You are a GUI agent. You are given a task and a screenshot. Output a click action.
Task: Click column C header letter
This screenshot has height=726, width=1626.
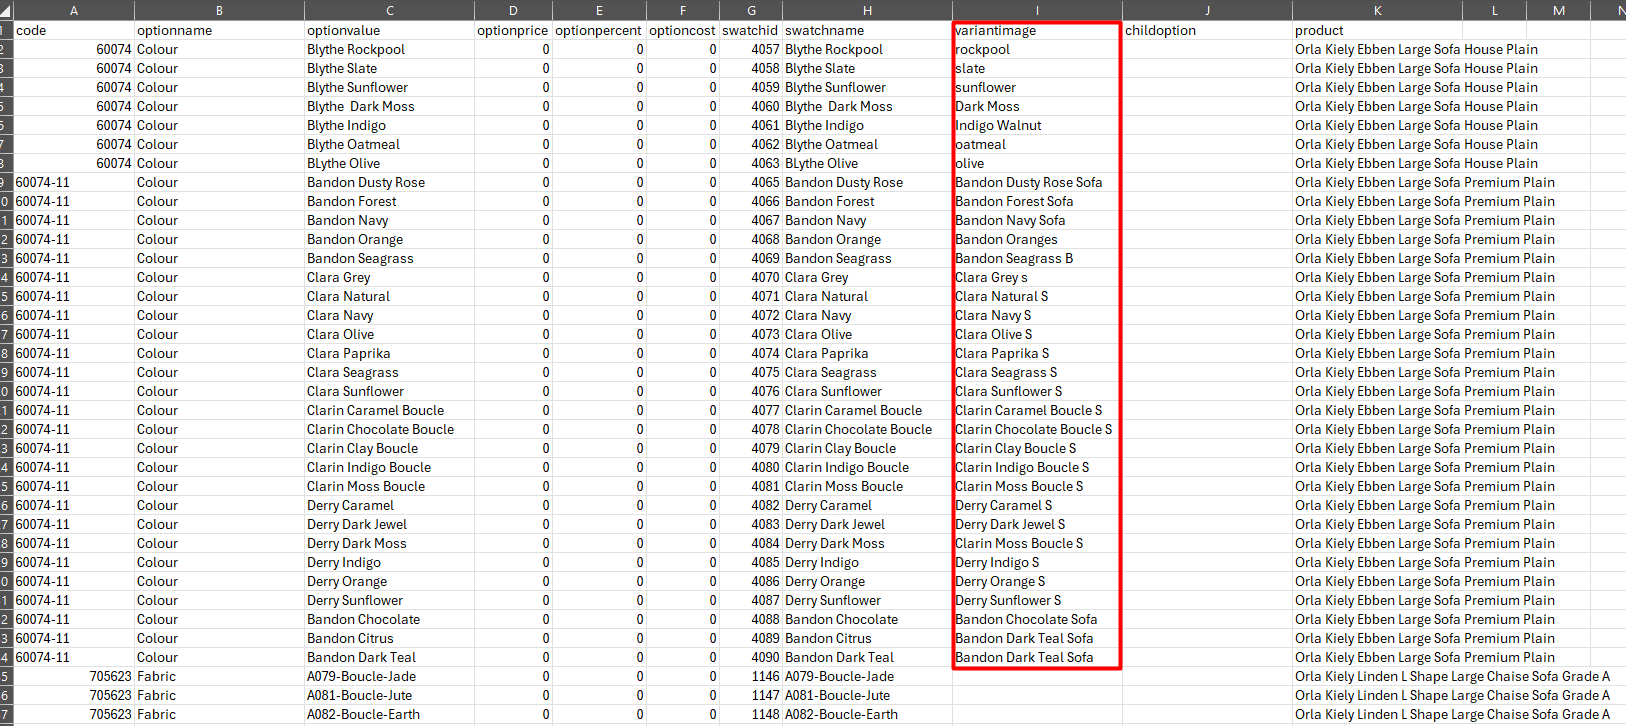pos(389,10)
